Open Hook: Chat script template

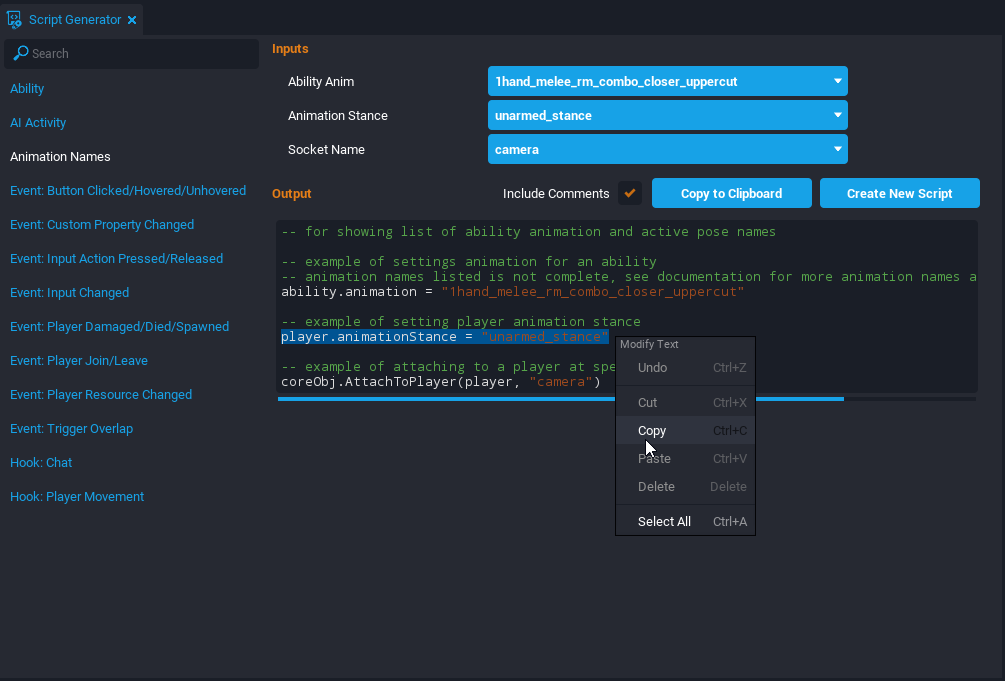click(x=41, y=463)
